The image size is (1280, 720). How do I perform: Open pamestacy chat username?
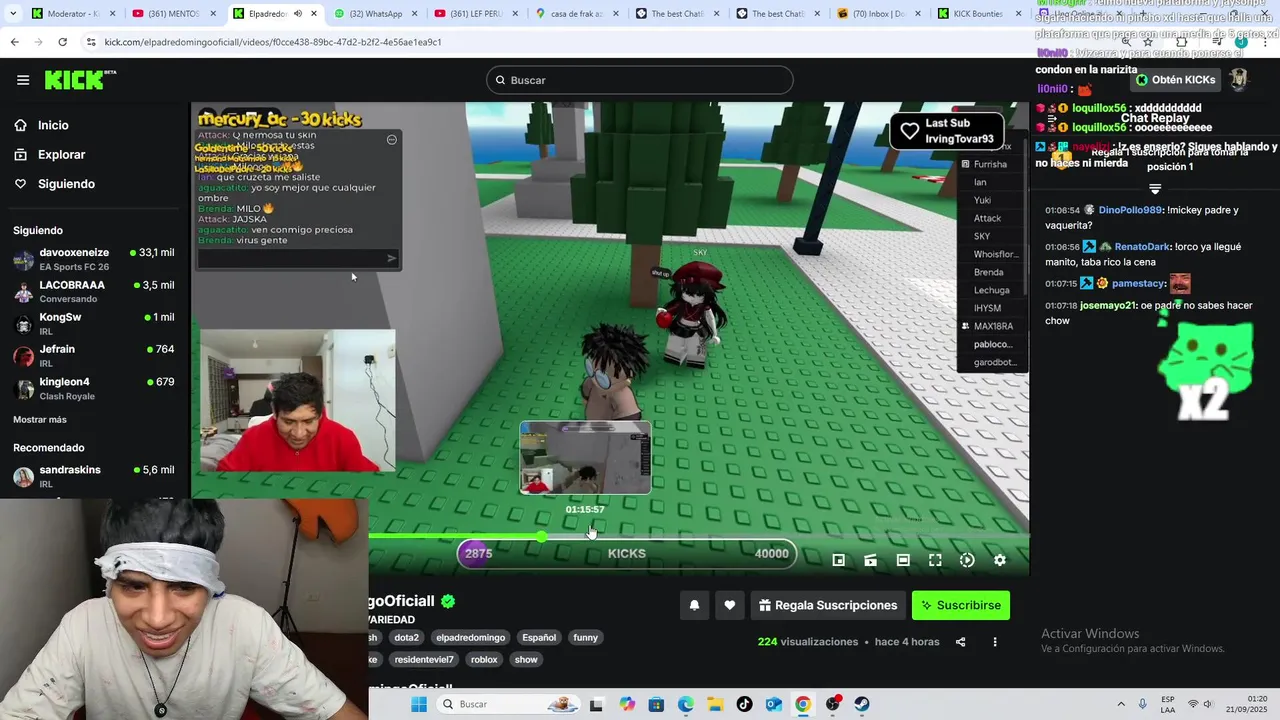point(1137,283)
